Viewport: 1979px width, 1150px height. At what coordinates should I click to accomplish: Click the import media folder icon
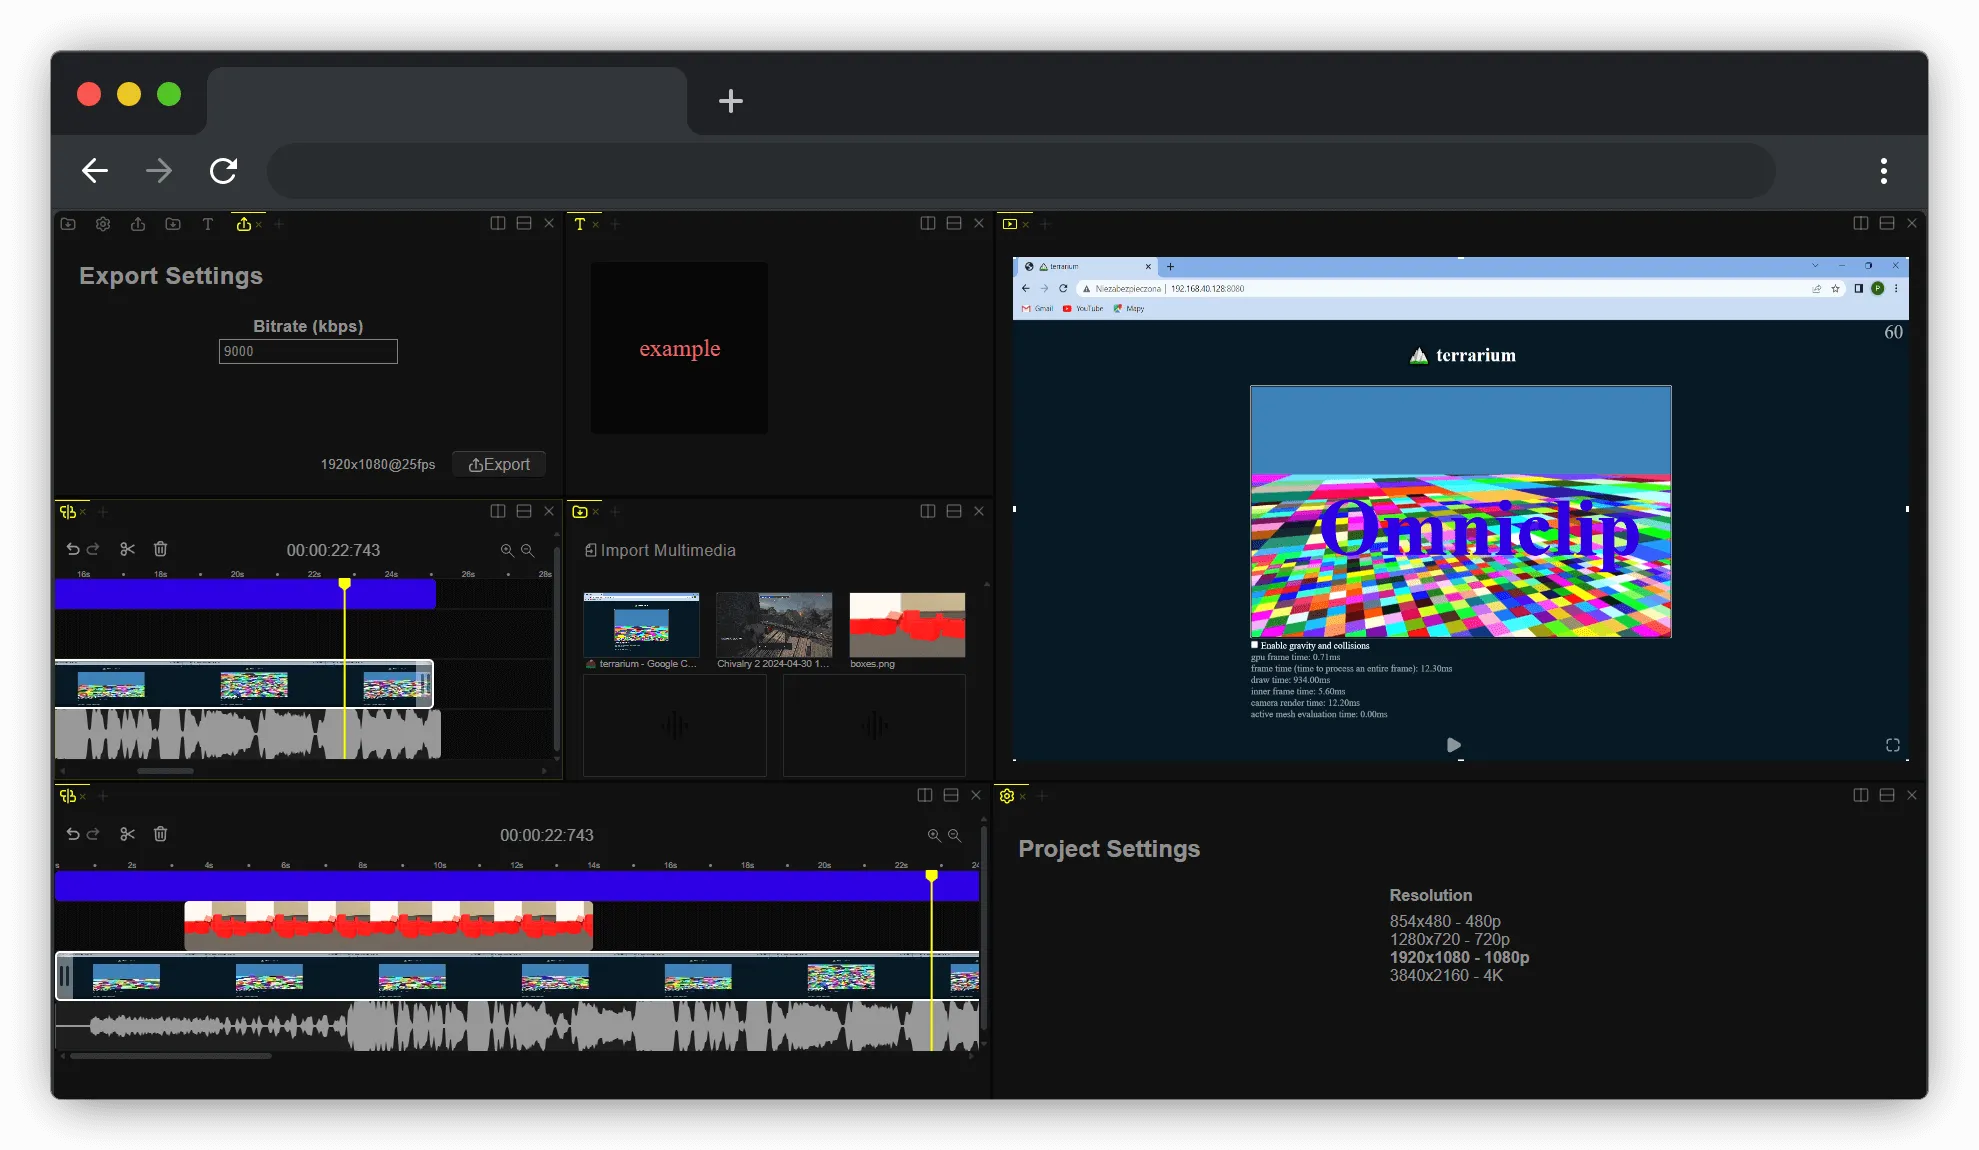pyautogui.click(x=68, y=224)
